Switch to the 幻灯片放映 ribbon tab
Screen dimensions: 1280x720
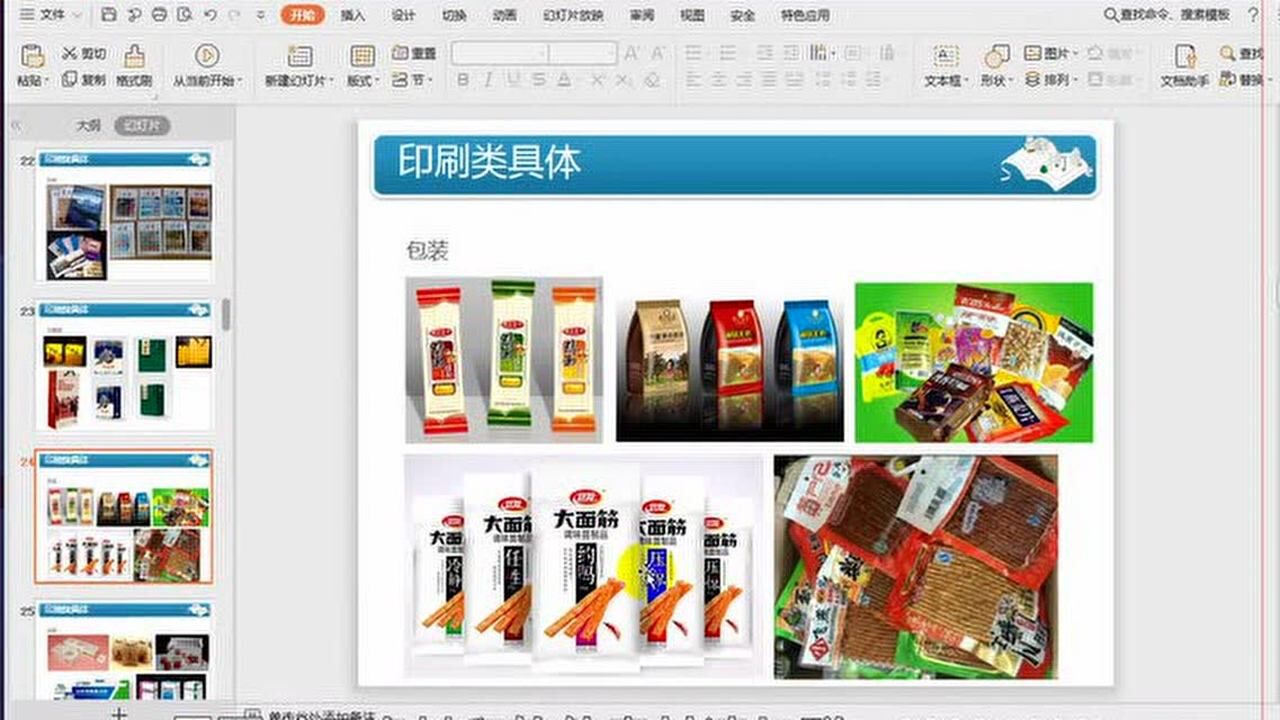[573, 15]
